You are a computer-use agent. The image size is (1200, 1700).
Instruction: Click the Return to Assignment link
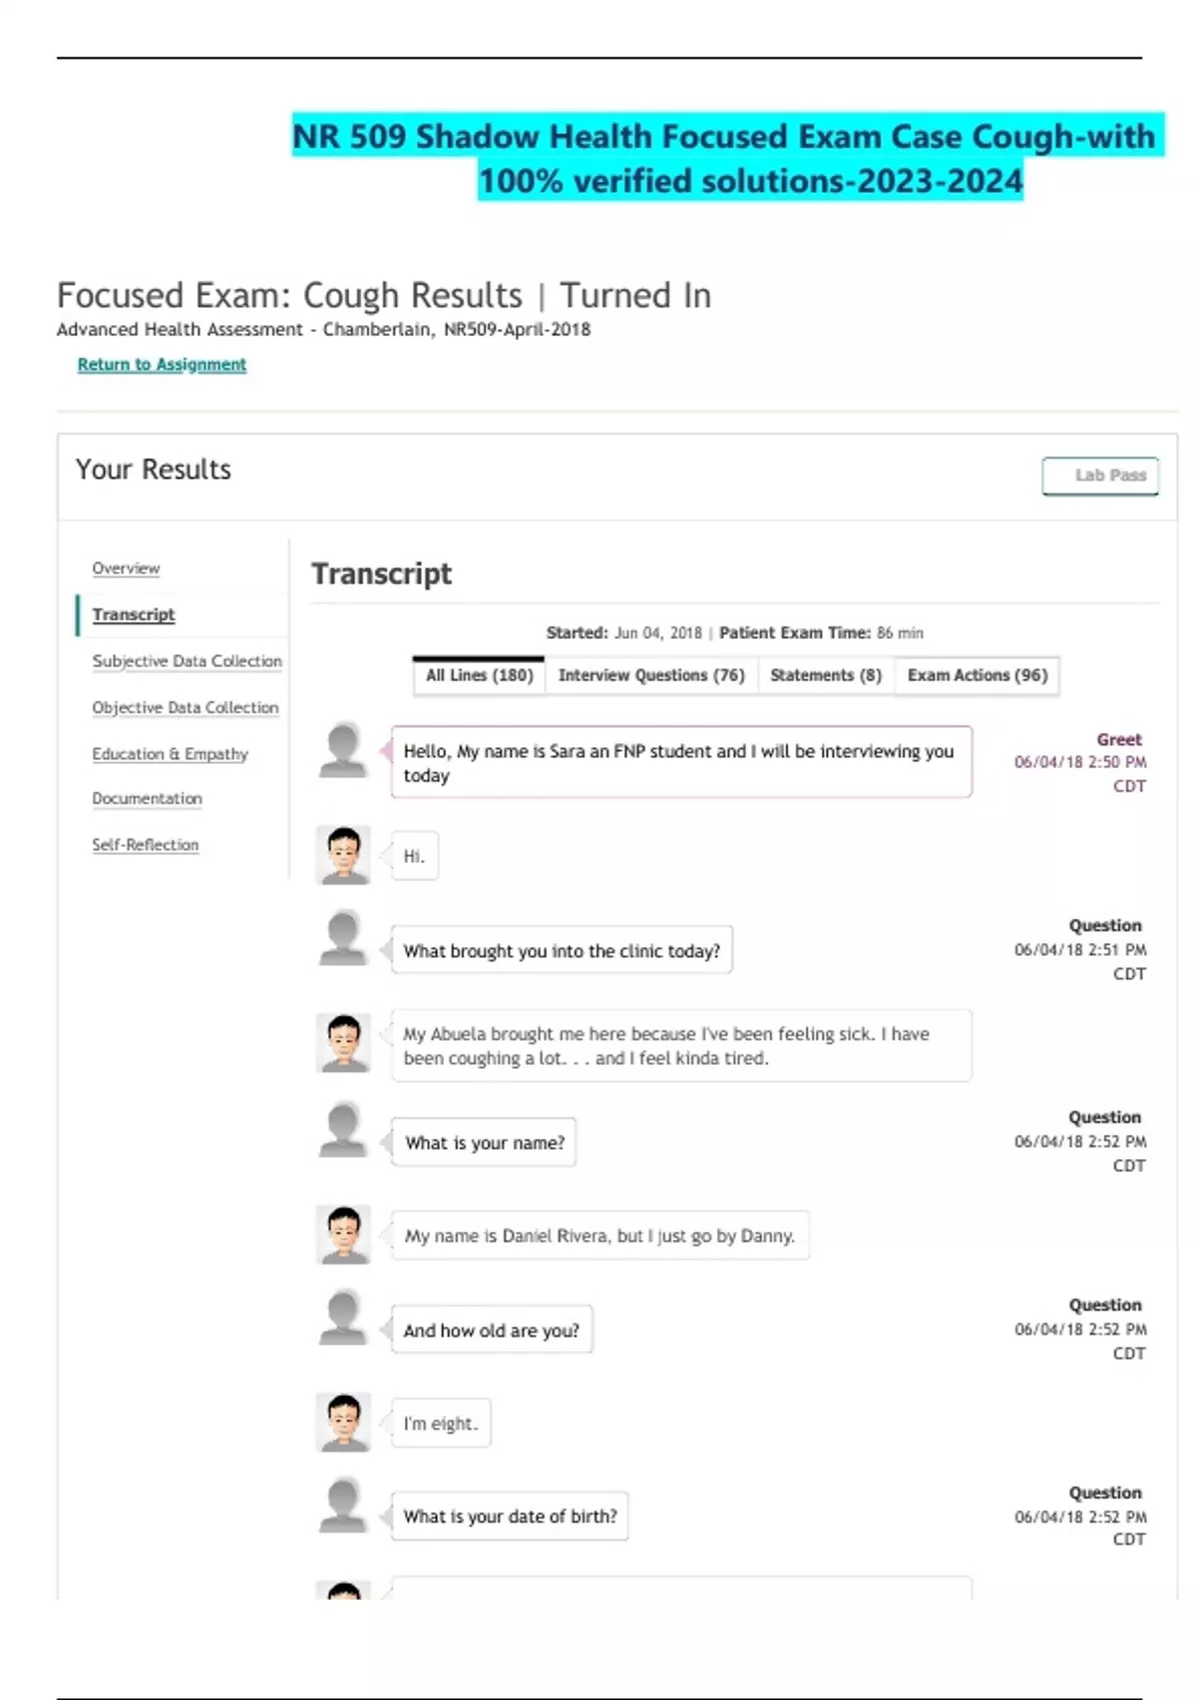[162, 365]
